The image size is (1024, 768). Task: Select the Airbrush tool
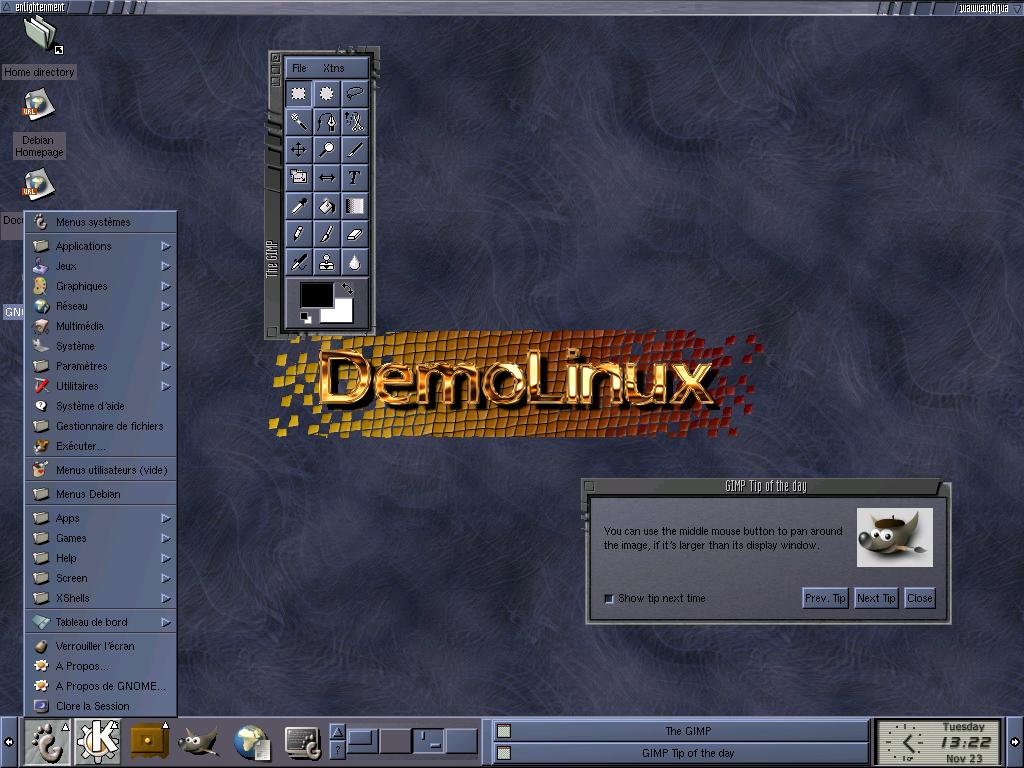298,262
